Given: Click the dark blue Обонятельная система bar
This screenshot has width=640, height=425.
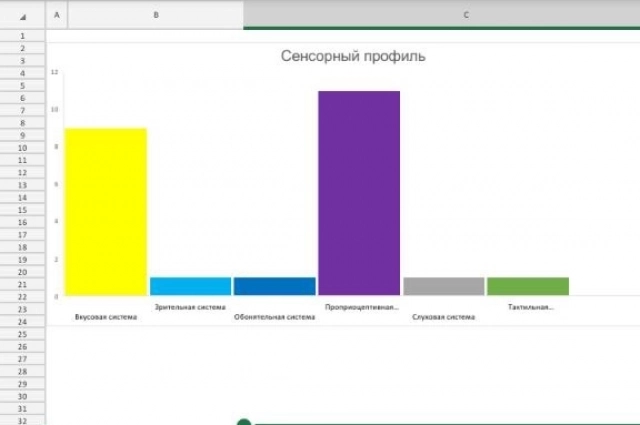Looking at the screenshot, I should pos(275,286).
